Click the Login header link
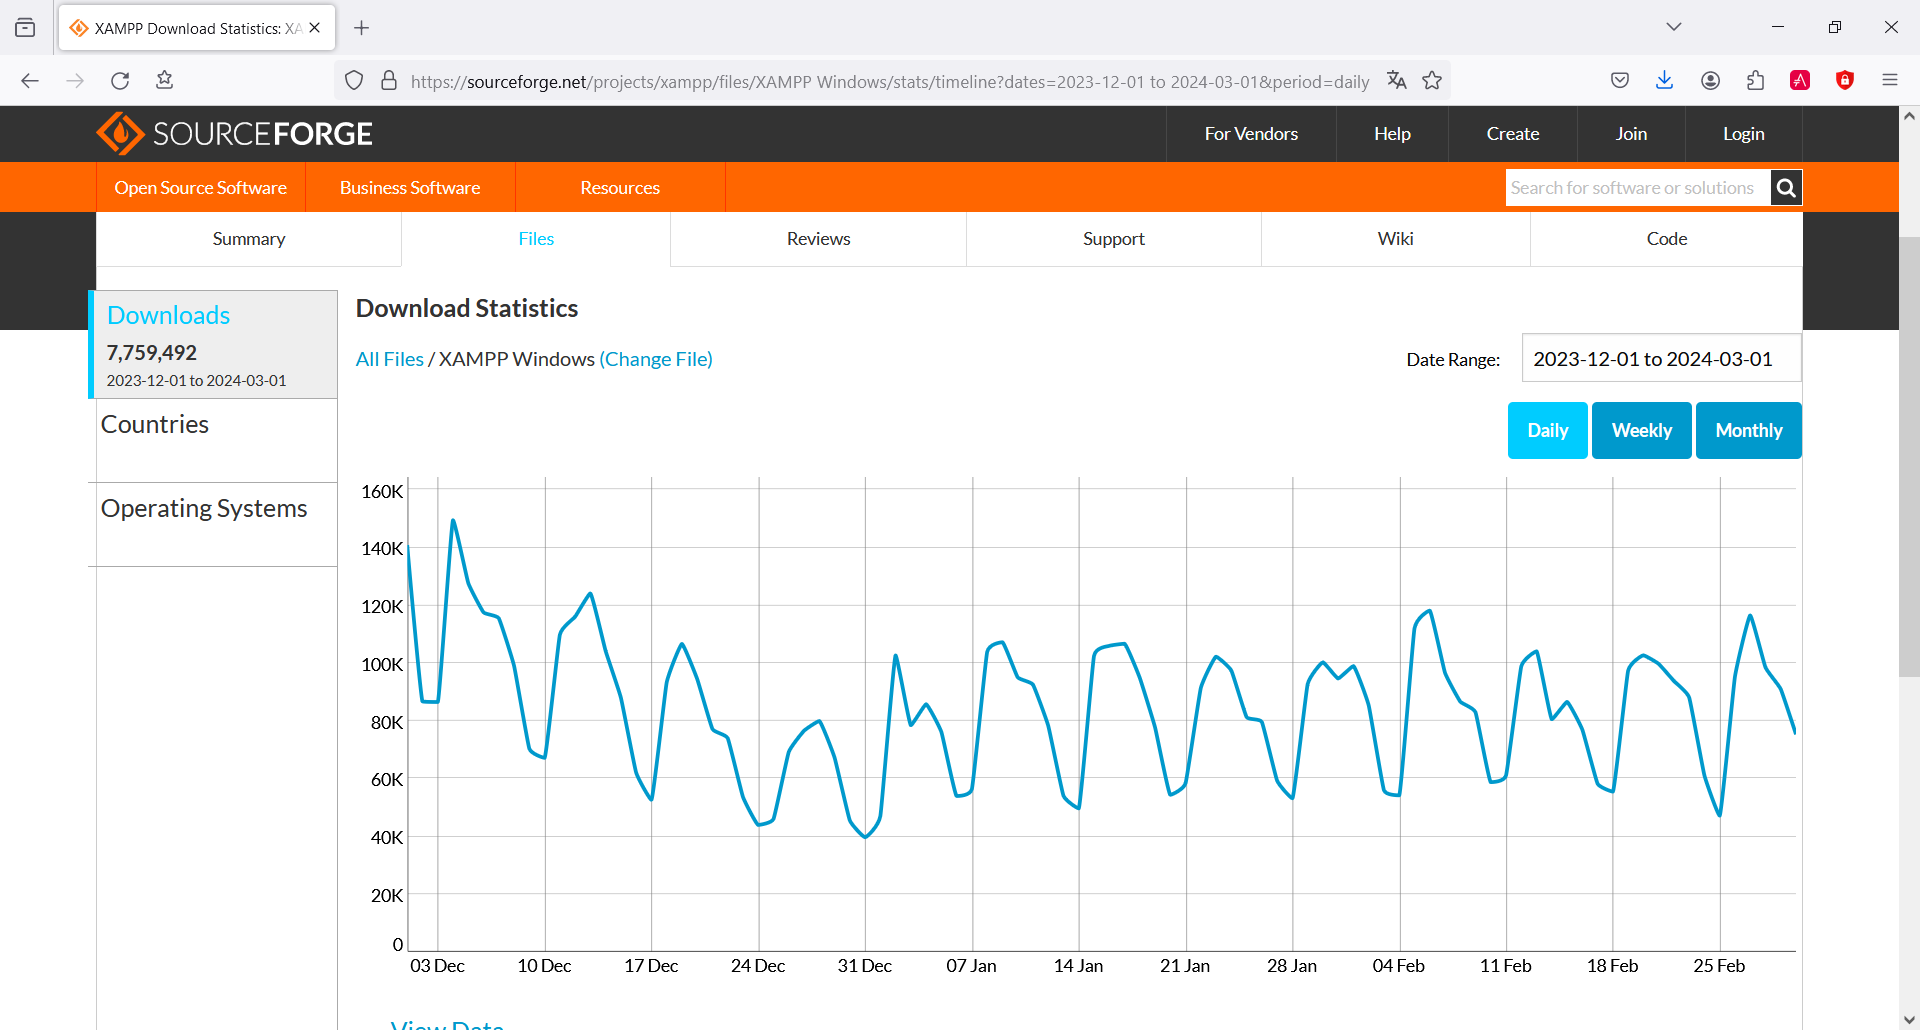This screenshot has height=1030, width=1920. [x=1743, y=134]
